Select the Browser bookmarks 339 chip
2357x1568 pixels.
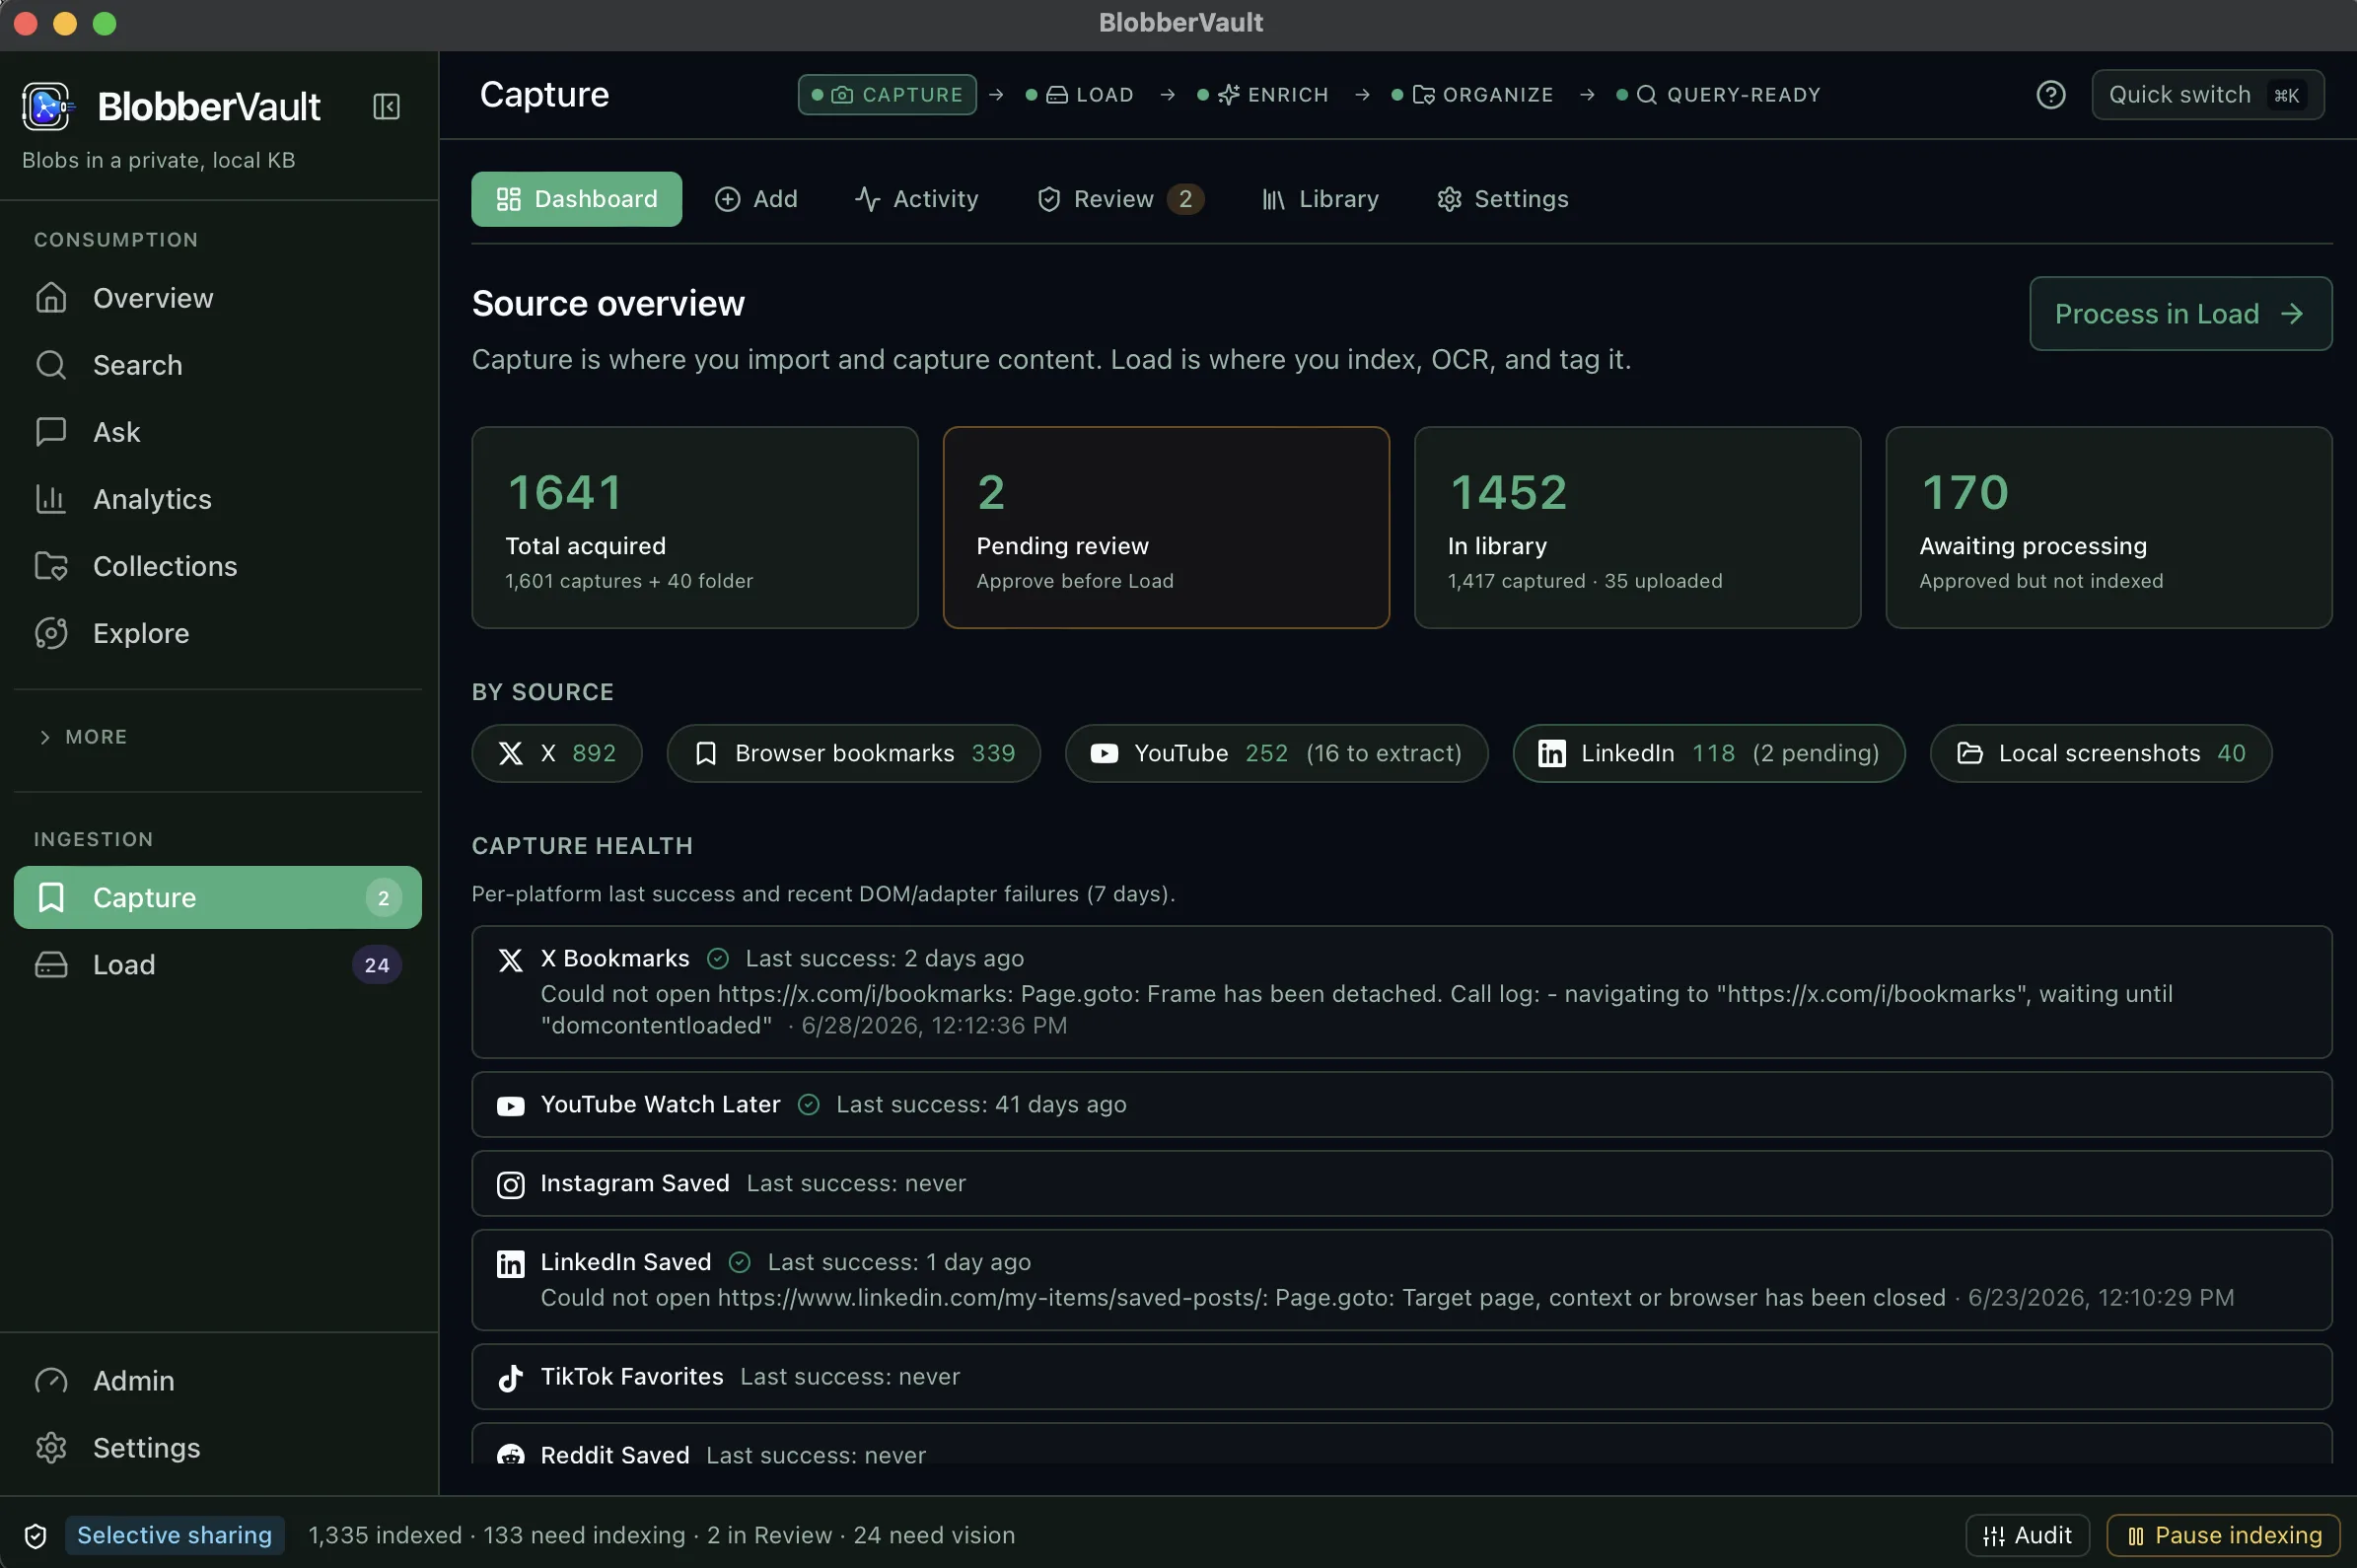click(x=854, y=753)
